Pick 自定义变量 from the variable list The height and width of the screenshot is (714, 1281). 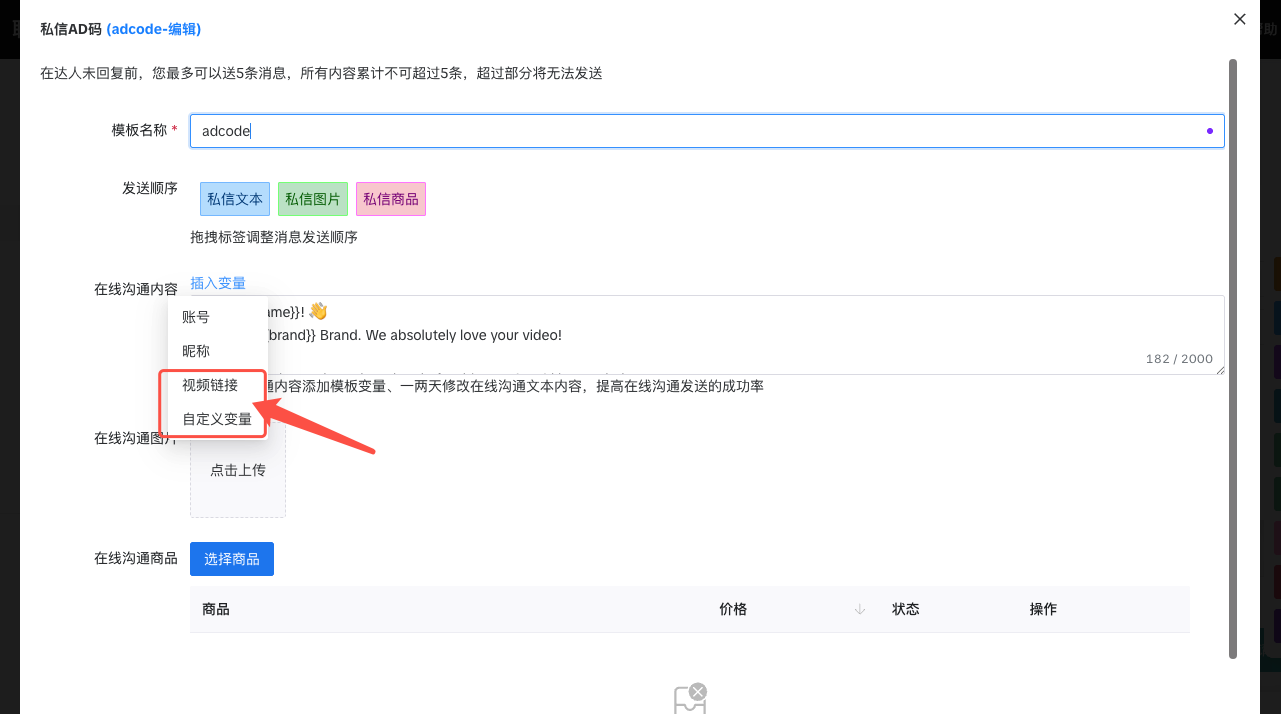[x=217, y=419]
